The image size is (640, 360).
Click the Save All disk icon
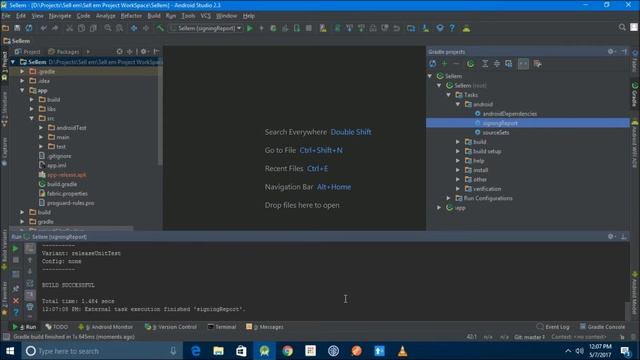coord(17,28)
